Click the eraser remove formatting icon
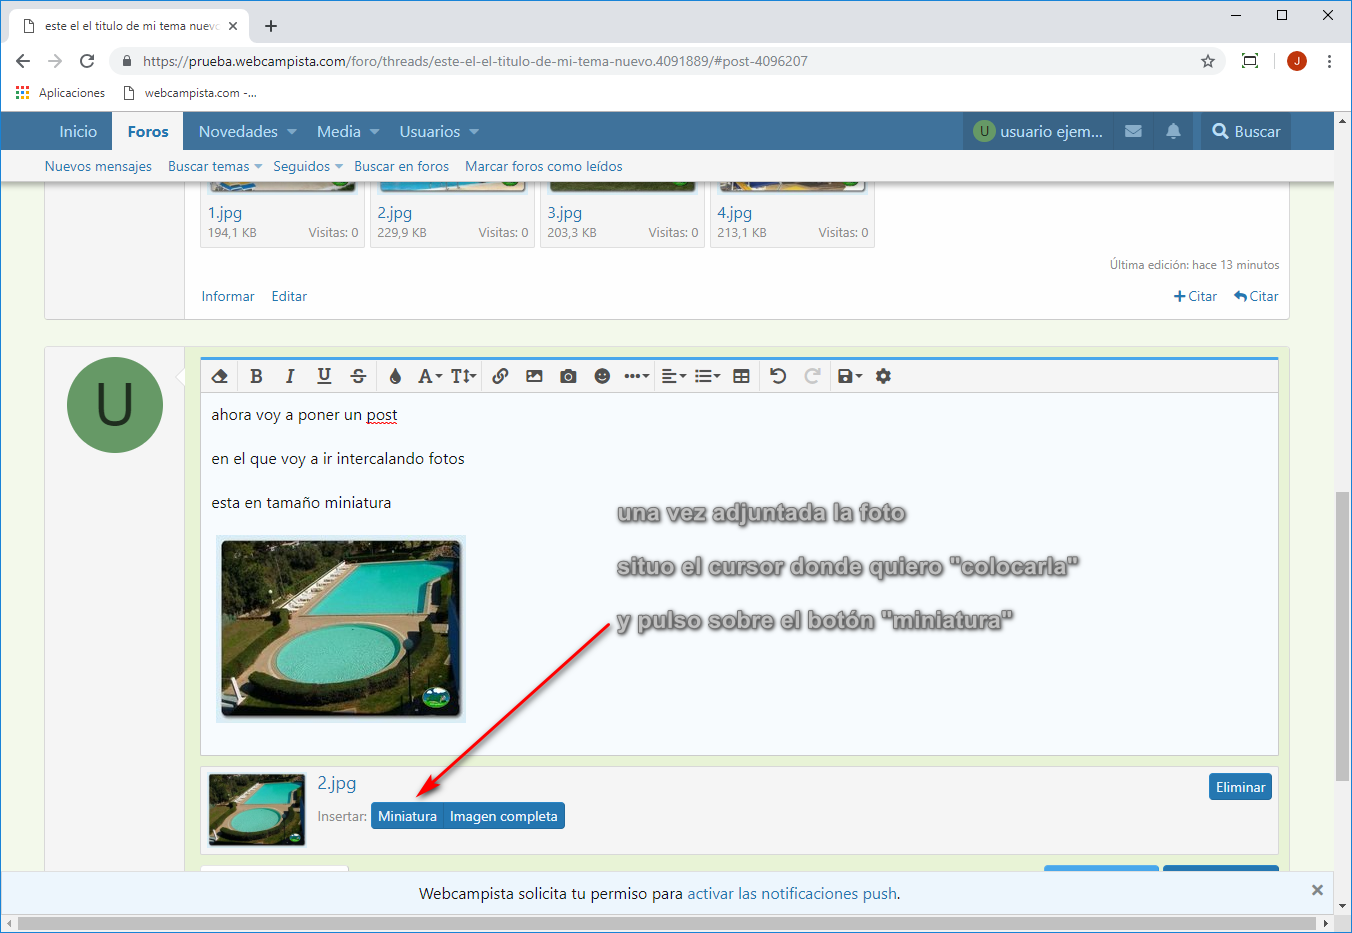Image resolution: width=1352 pixels, height=933 pixels. tap(220, 376)
